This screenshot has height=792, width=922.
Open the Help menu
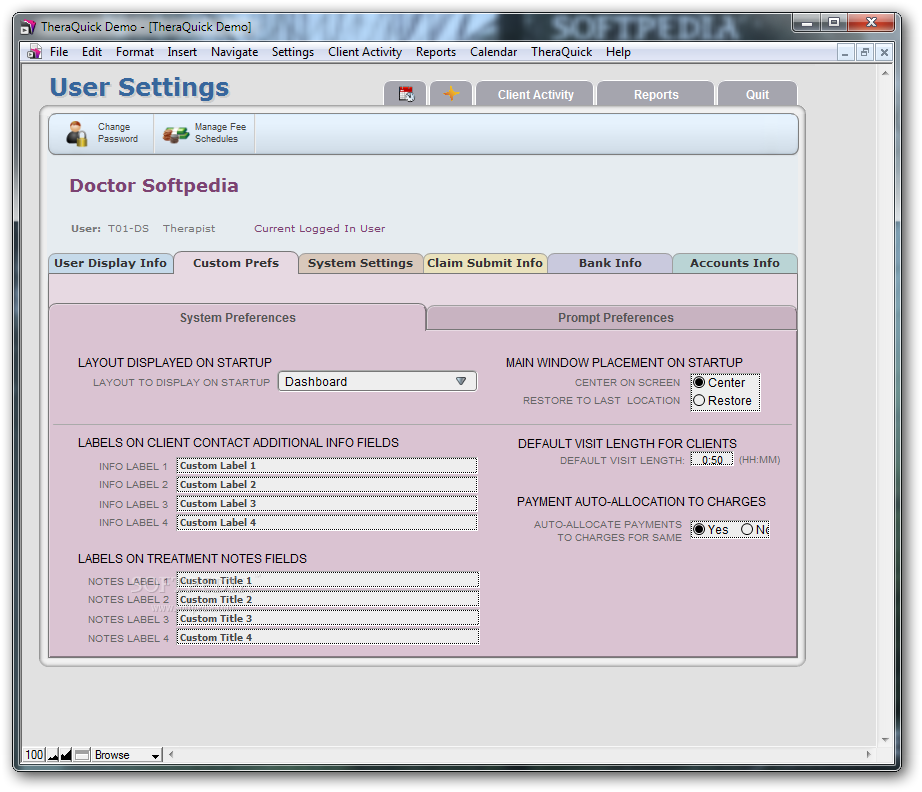[x=618, y=52]
